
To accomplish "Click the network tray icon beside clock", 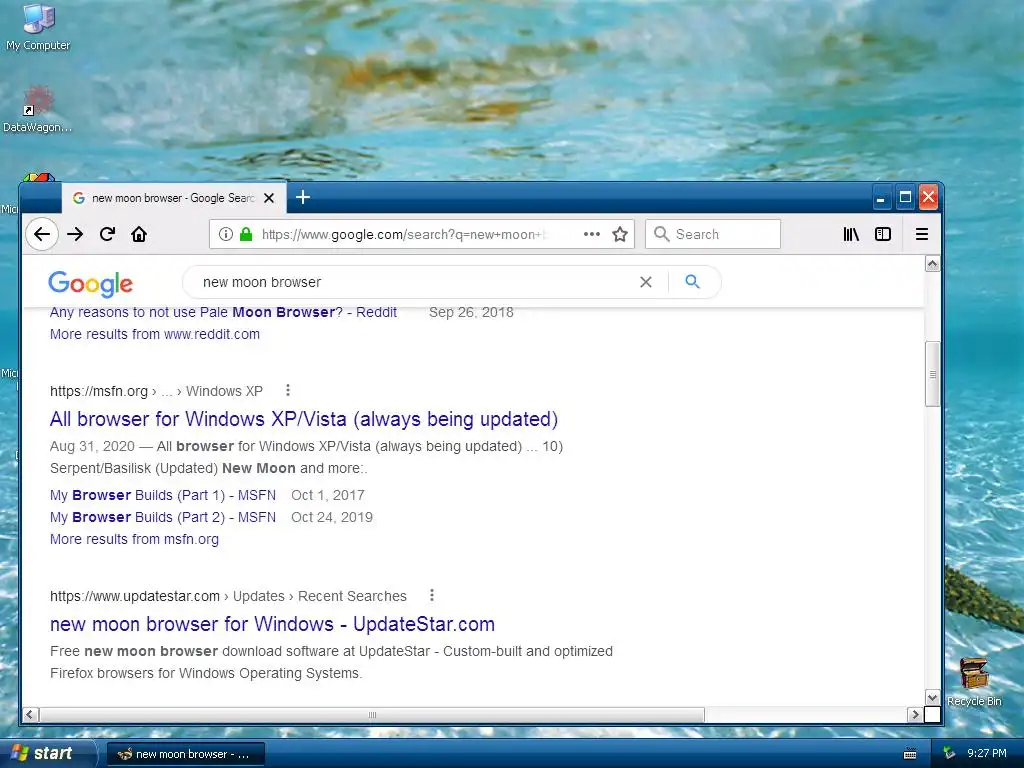I will tap(950, 754).
